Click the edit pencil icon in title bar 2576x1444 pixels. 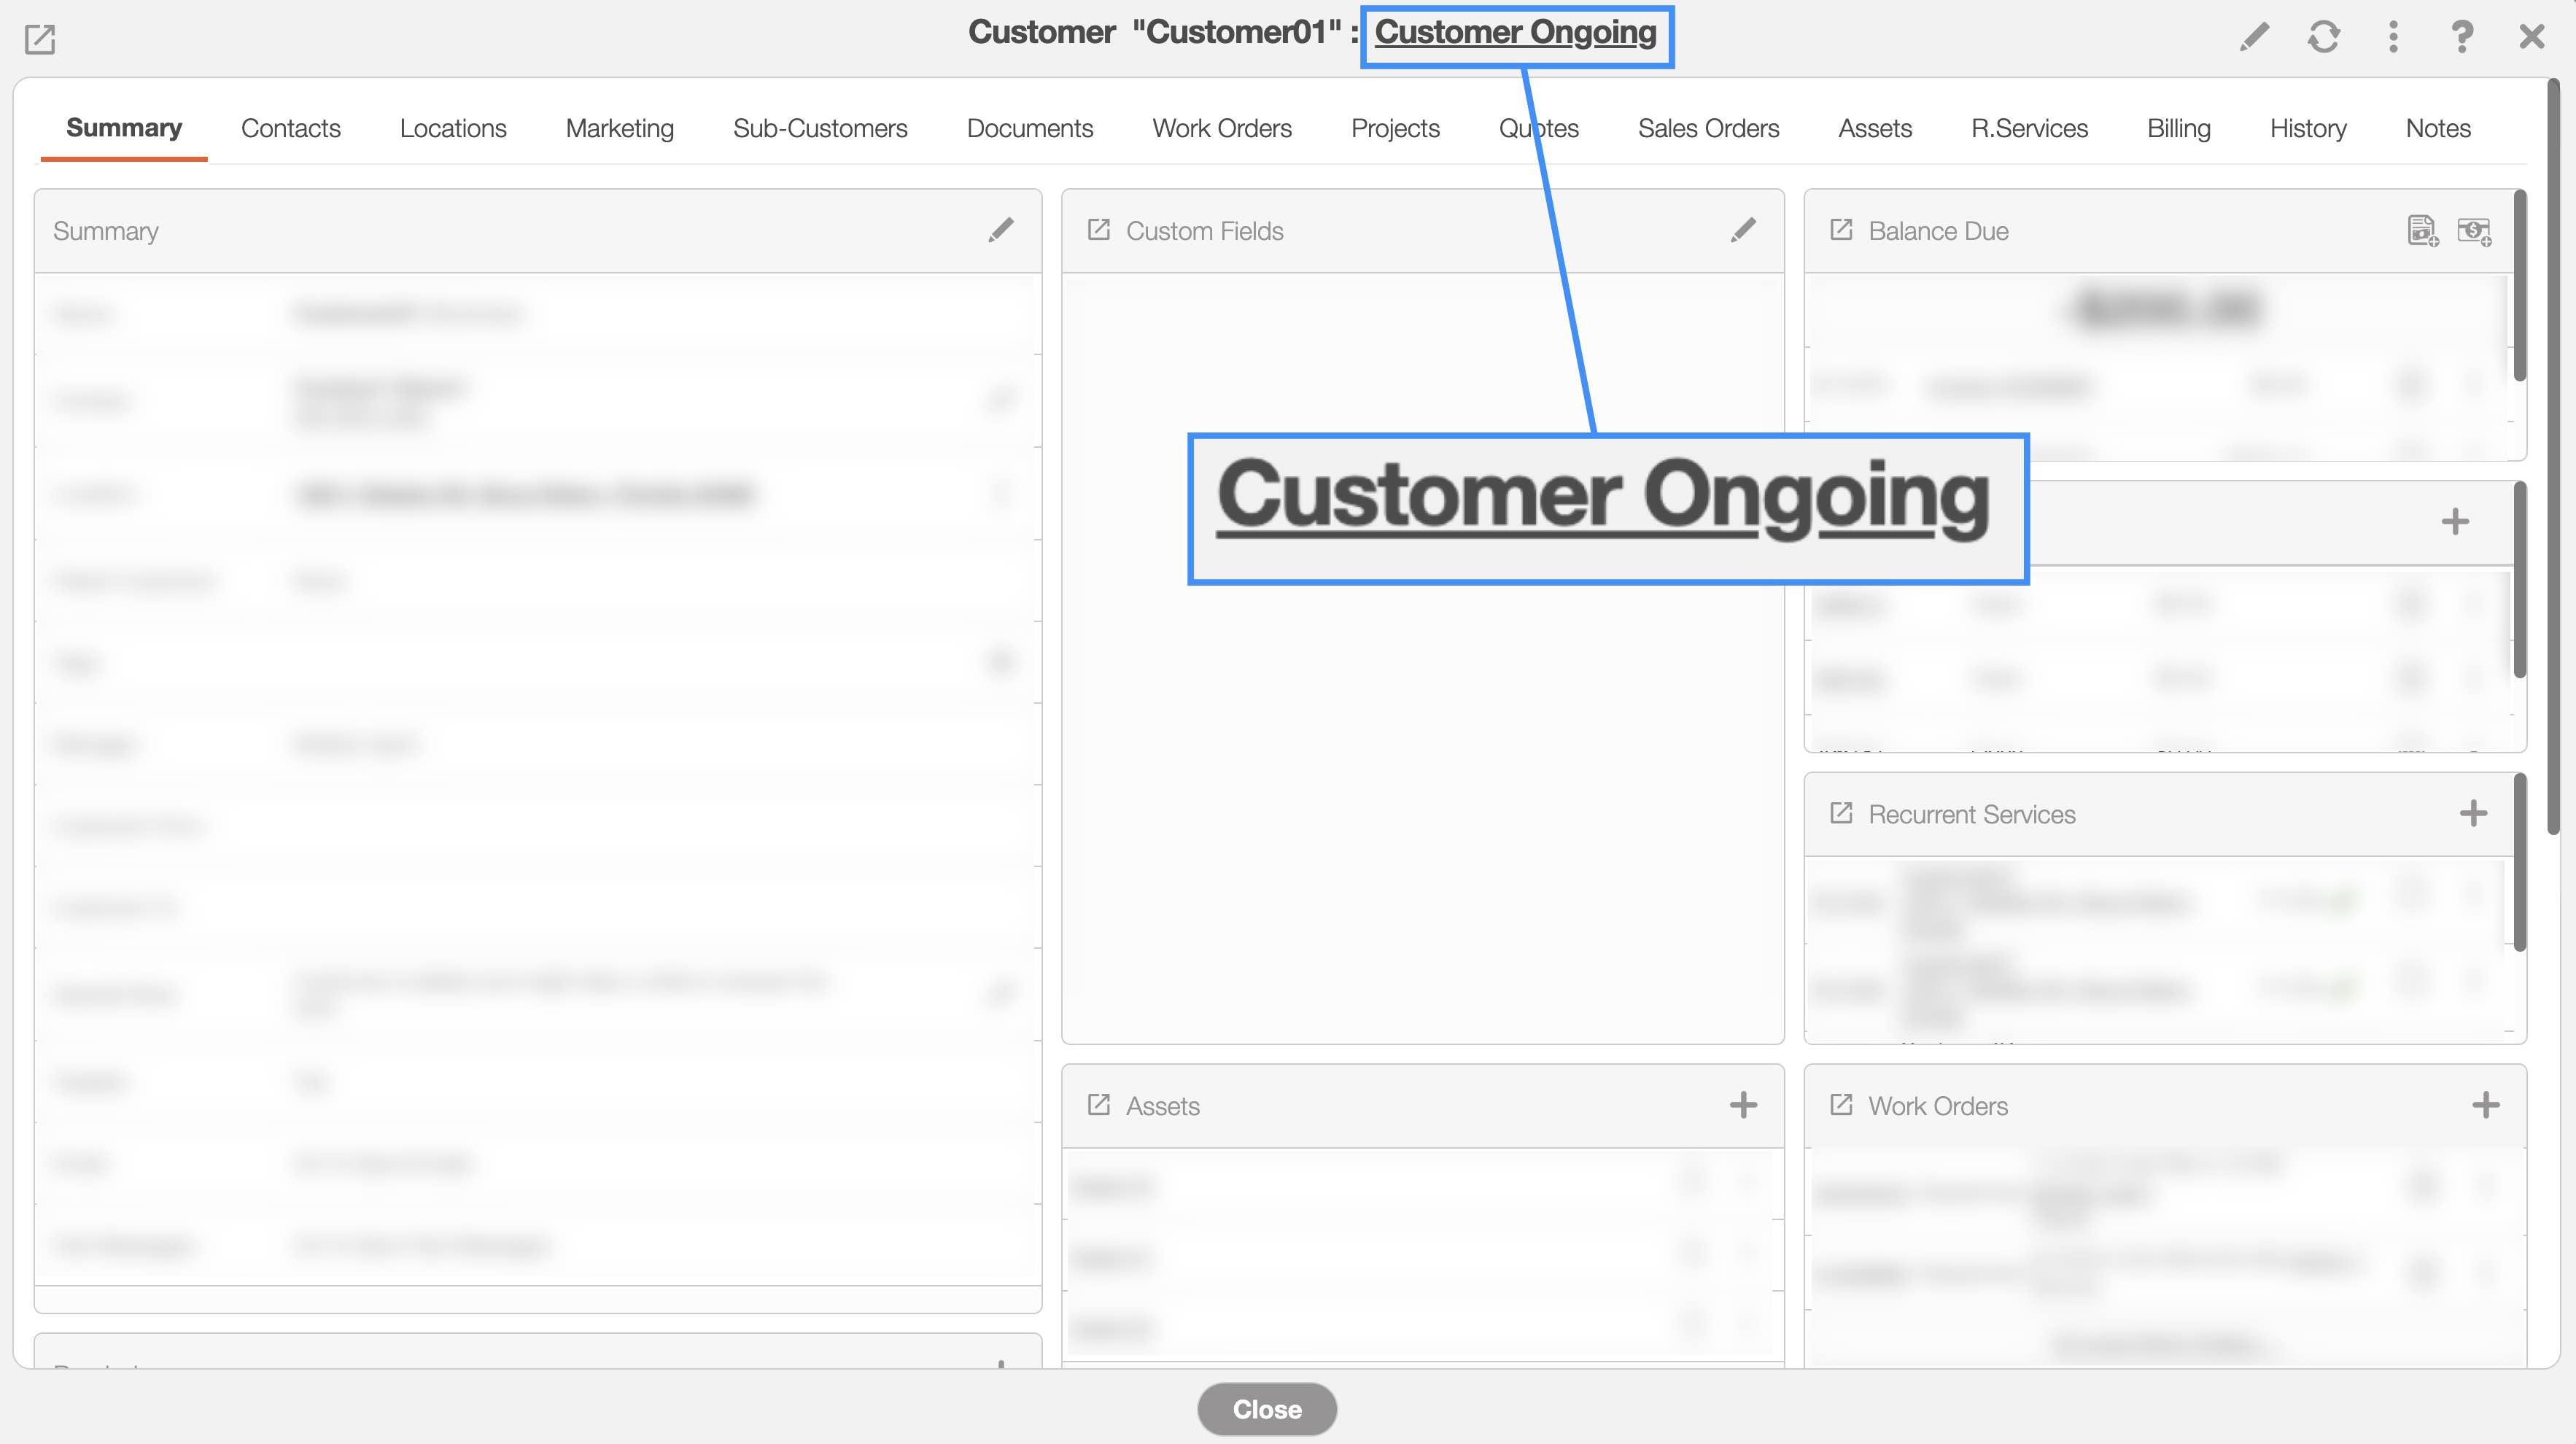tap(2254, 37)
